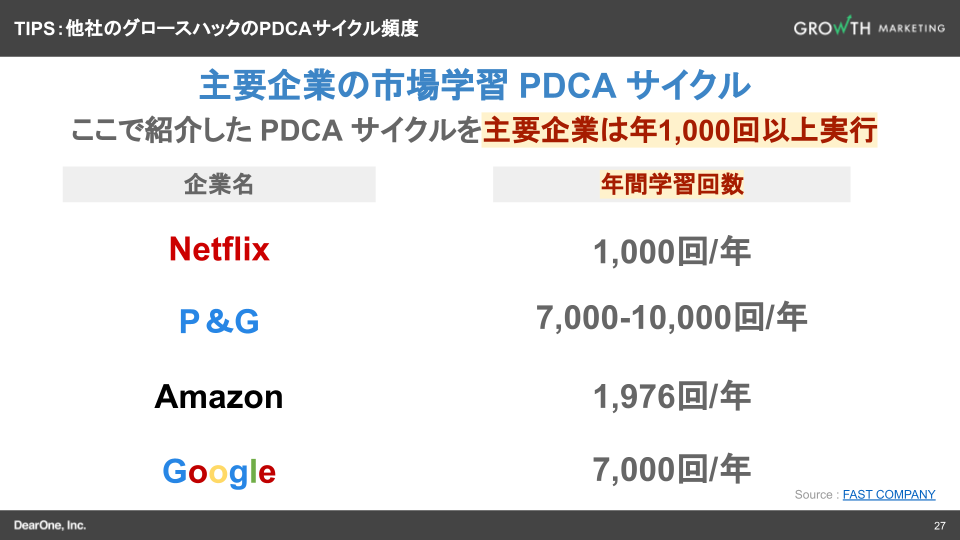Select the black Amazon company name
Screen dimensions: 960x540
(219, 397)
